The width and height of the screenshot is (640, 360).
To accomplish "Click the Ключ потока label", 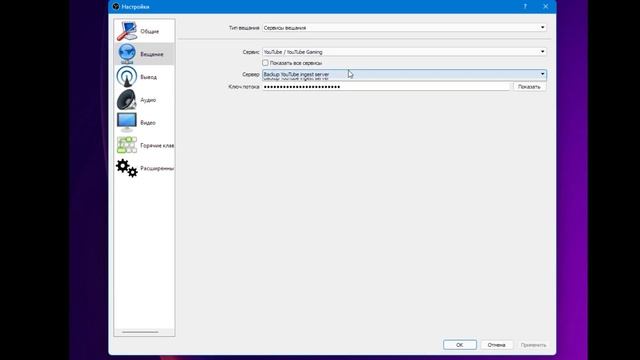I will [x=244, y=87].
